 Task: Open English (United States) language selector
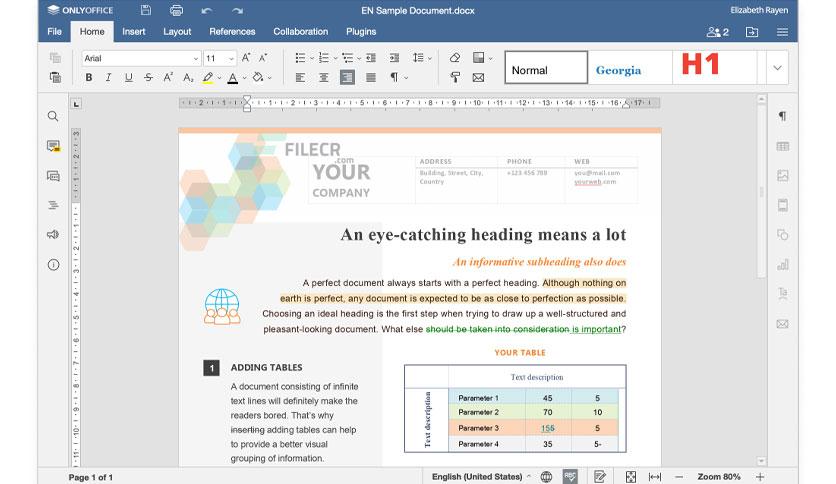(481, 477)
